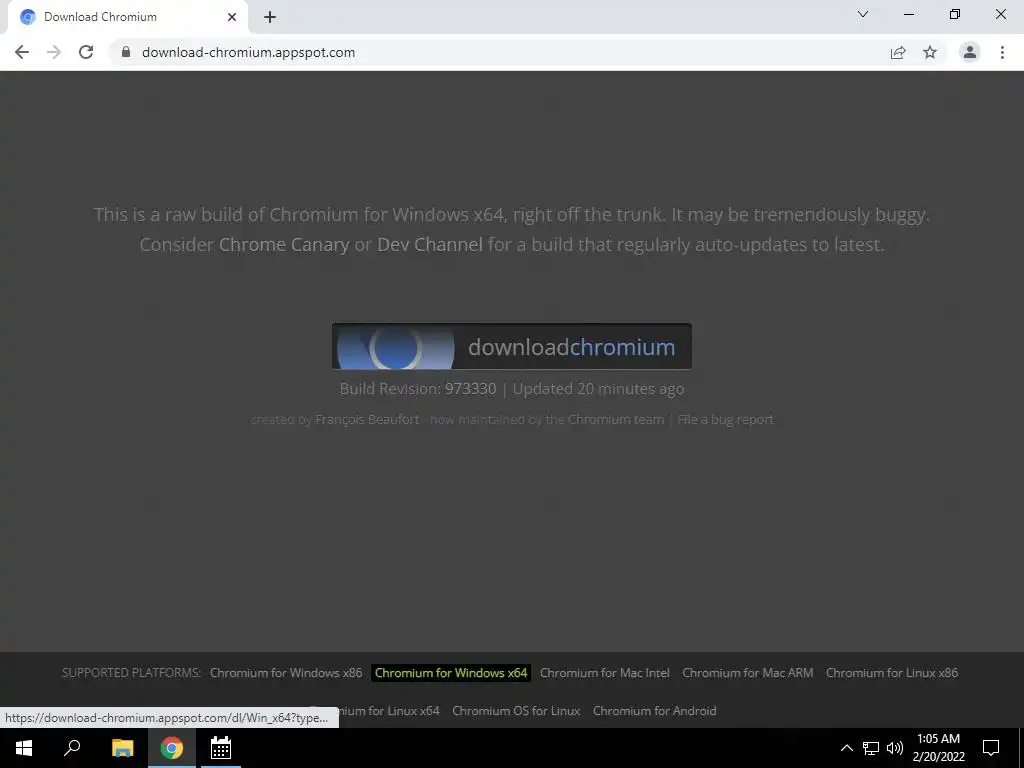The height and width of the screenshot is (768, 1024).
Task: Open the calendar app in taskbar
Action: click(x=221, y=748)
